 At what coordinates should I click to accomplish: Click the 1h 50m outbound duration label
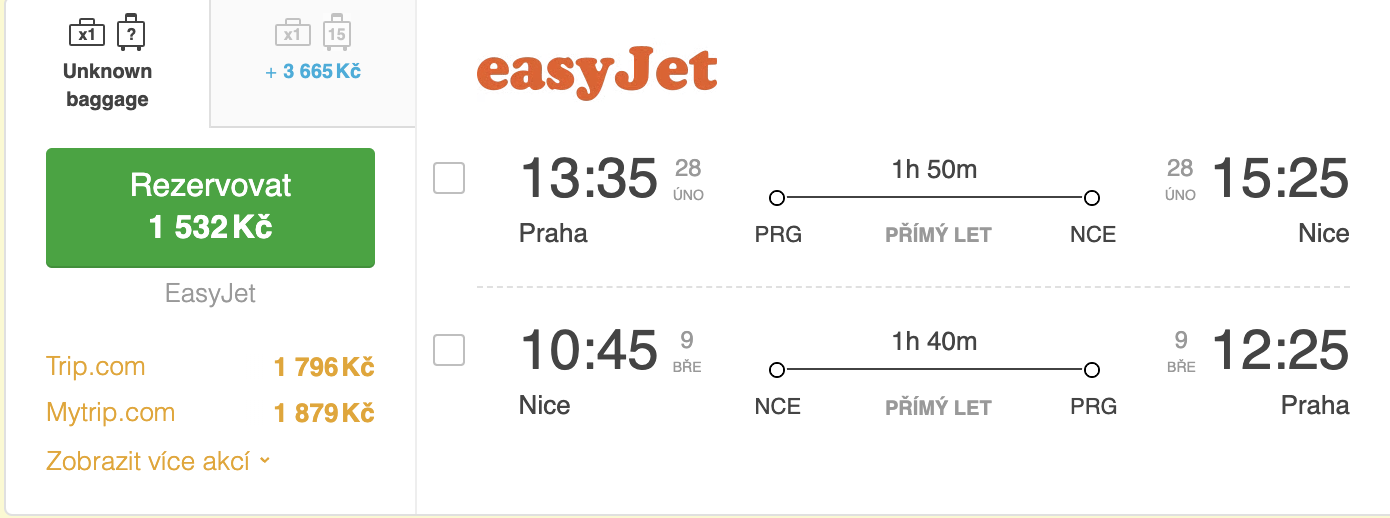[934, 169]
